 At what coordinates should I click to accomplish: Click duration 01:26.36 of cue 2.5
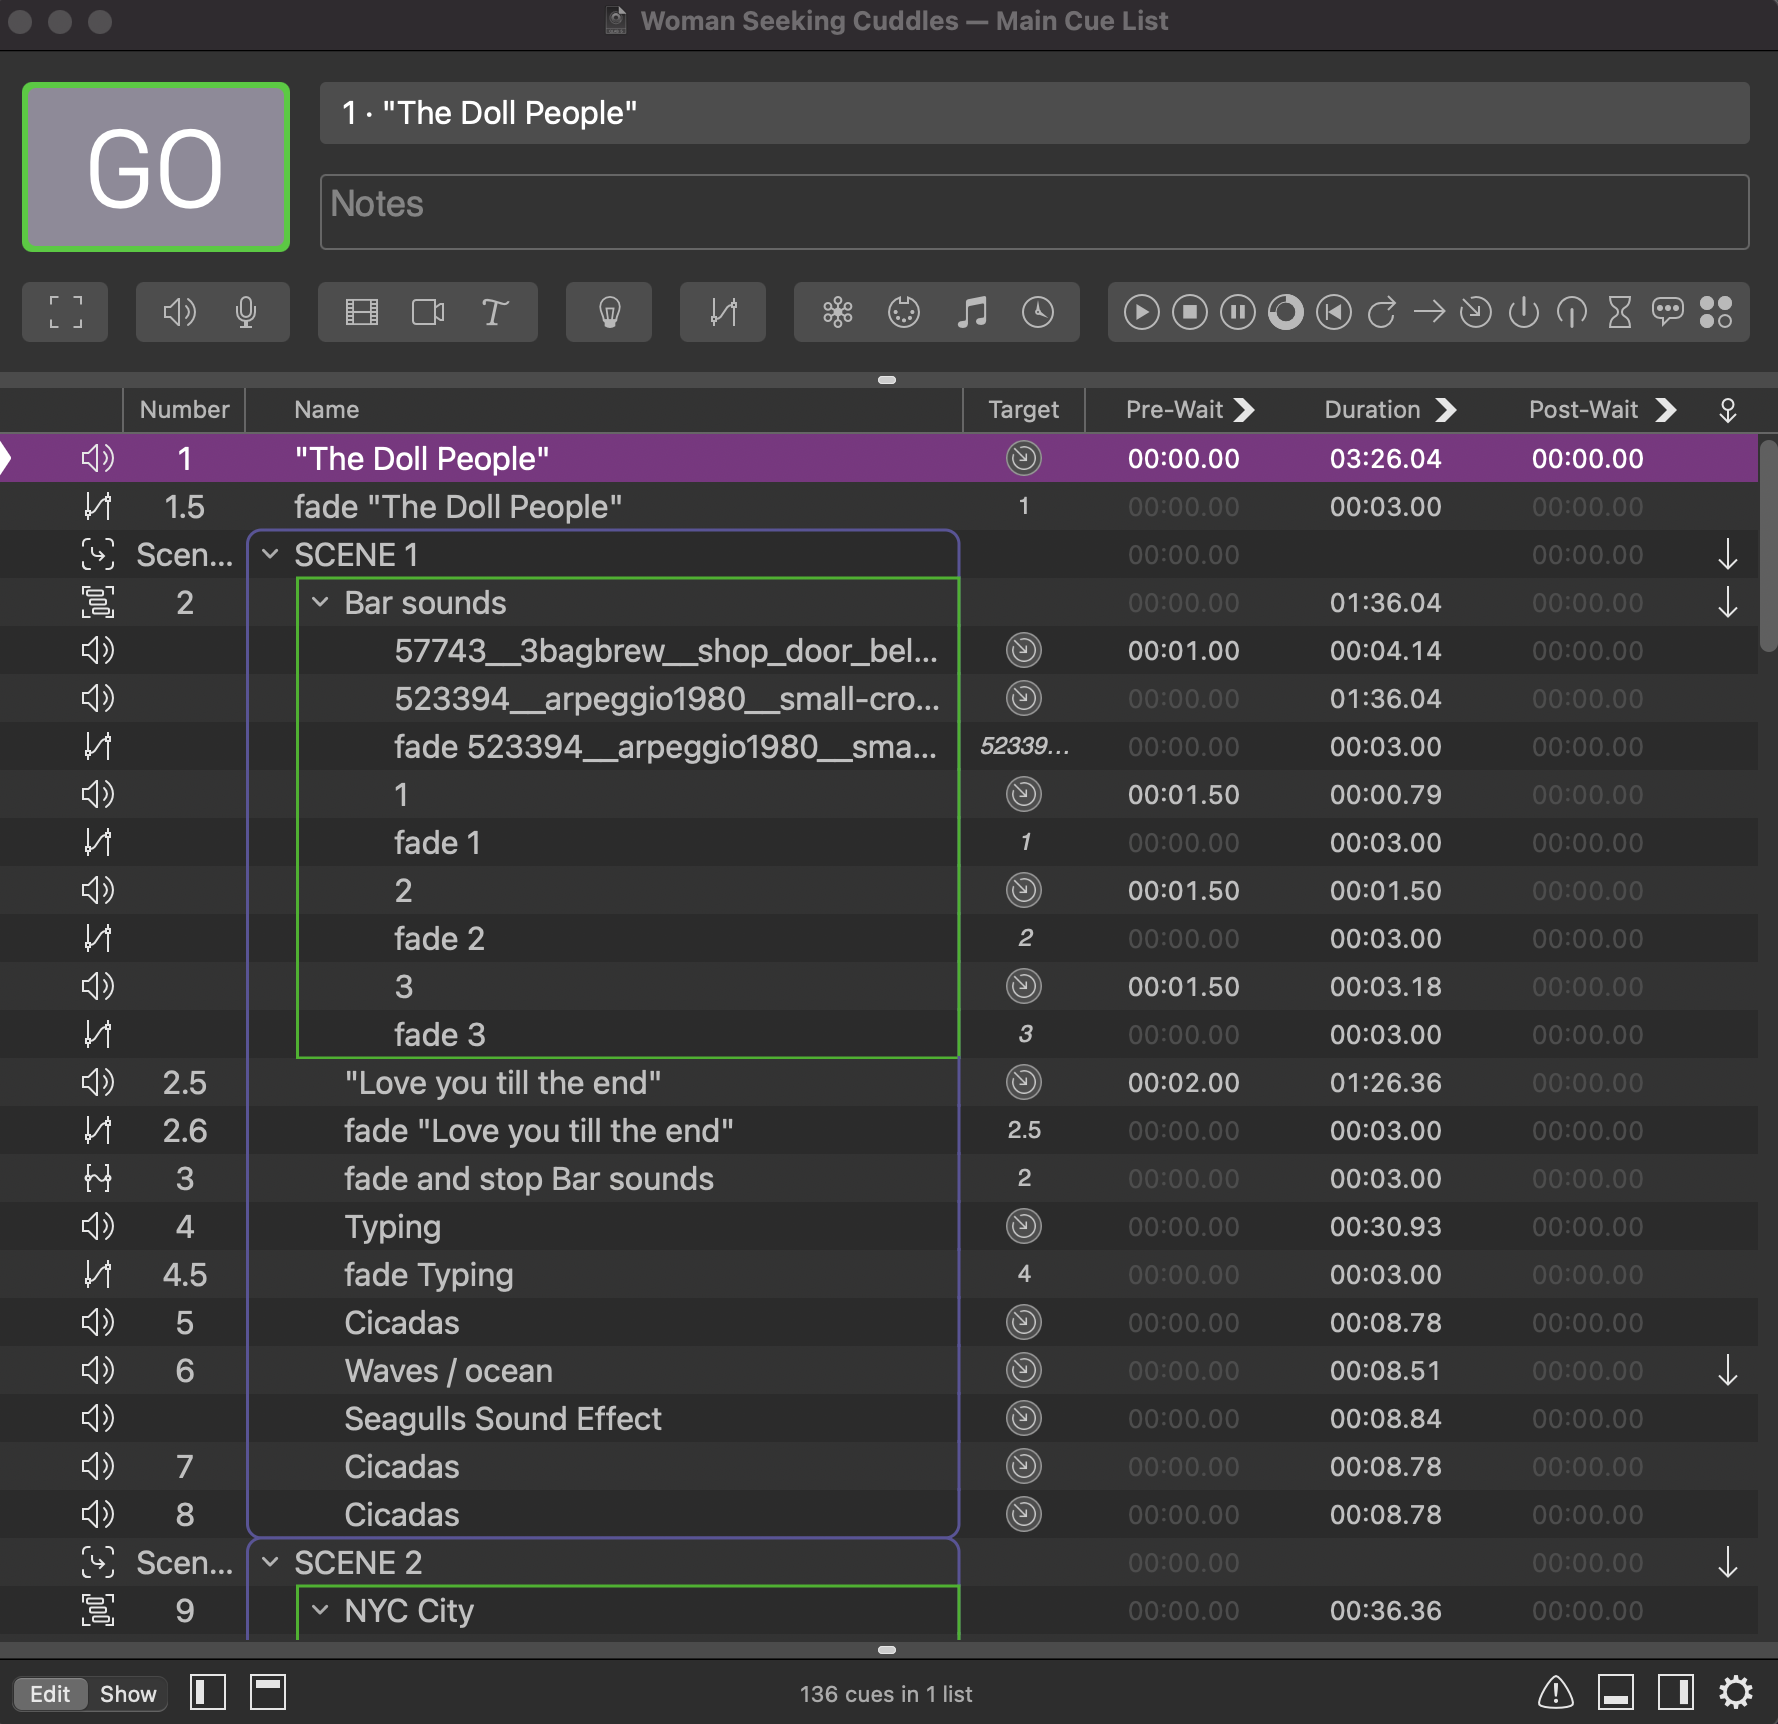(1386, 1083)
